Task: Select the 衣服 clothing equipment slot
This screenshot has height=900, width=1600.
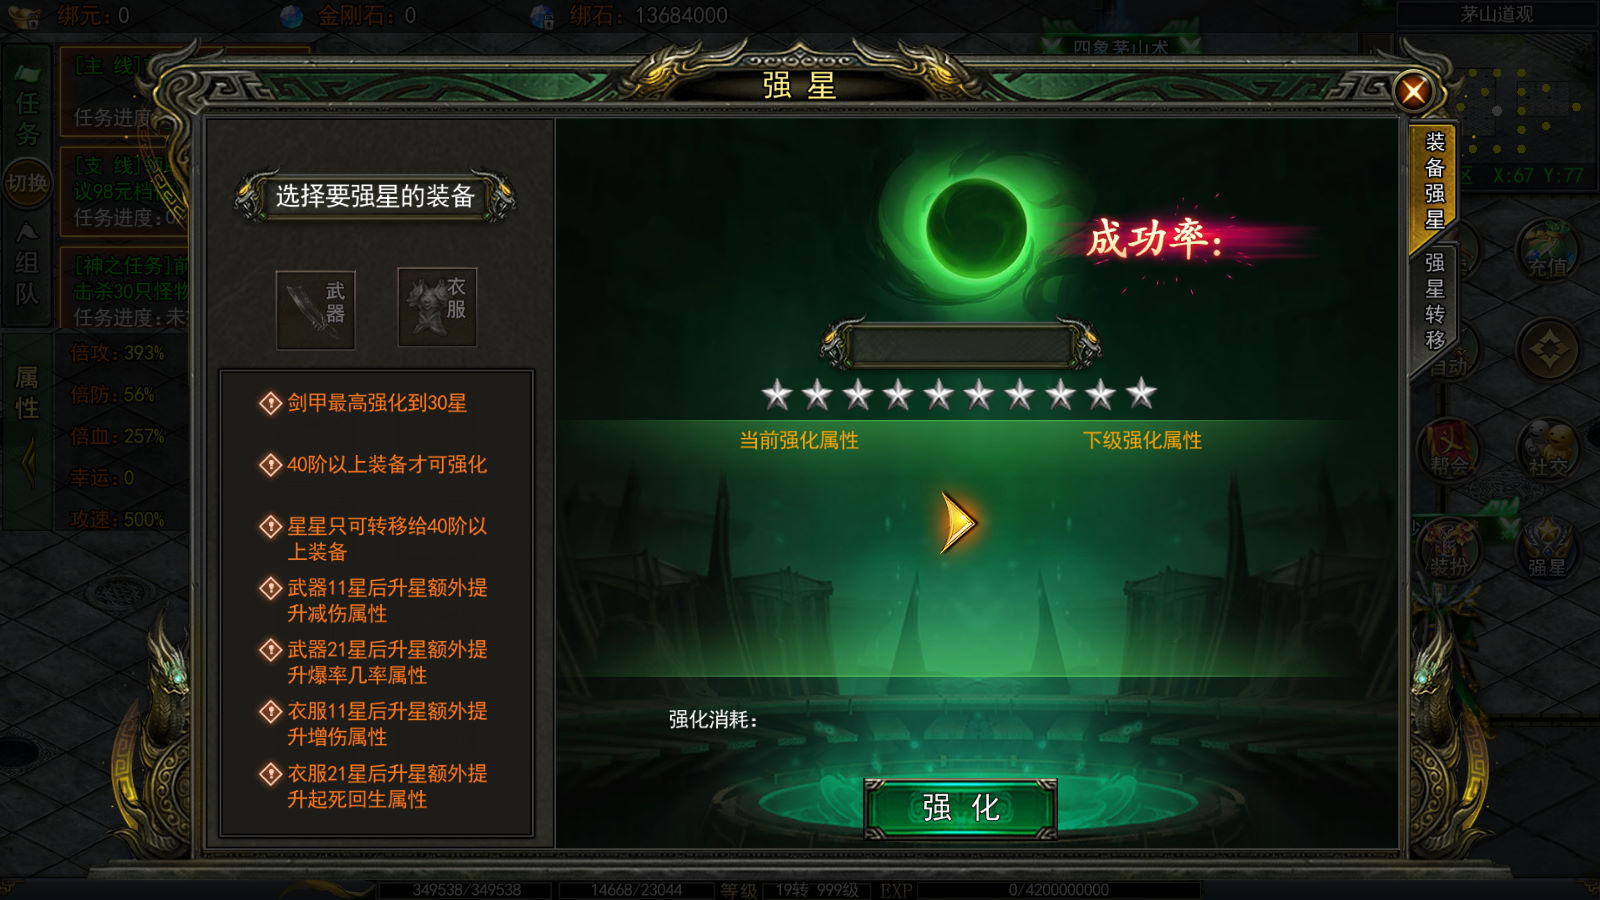Action: pos(437,307)
